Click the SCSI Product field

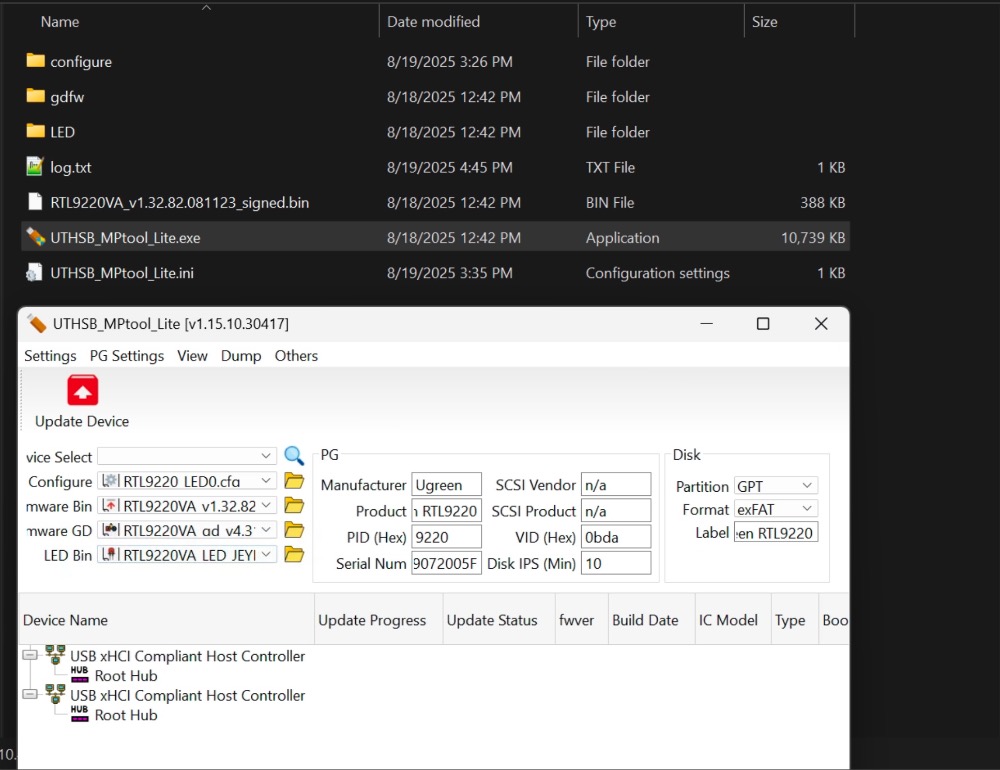pyautogui.click(x=616, y=510)
